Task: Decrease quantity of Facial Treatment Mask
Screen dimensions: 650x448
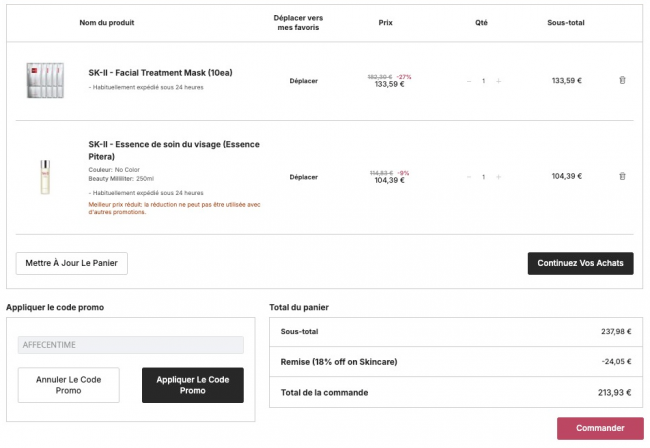Action: (469, 81)
